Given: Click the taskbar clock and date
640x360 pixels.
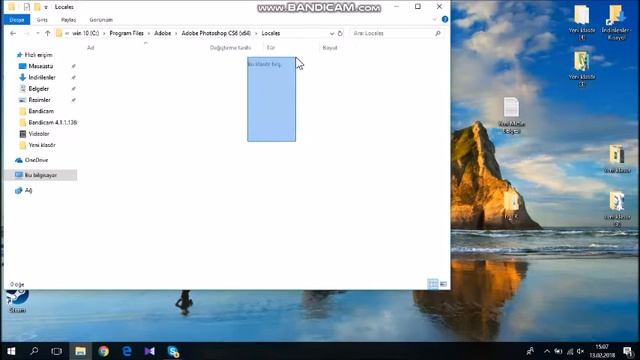Looking at the screenshot, I should point(602,351).
